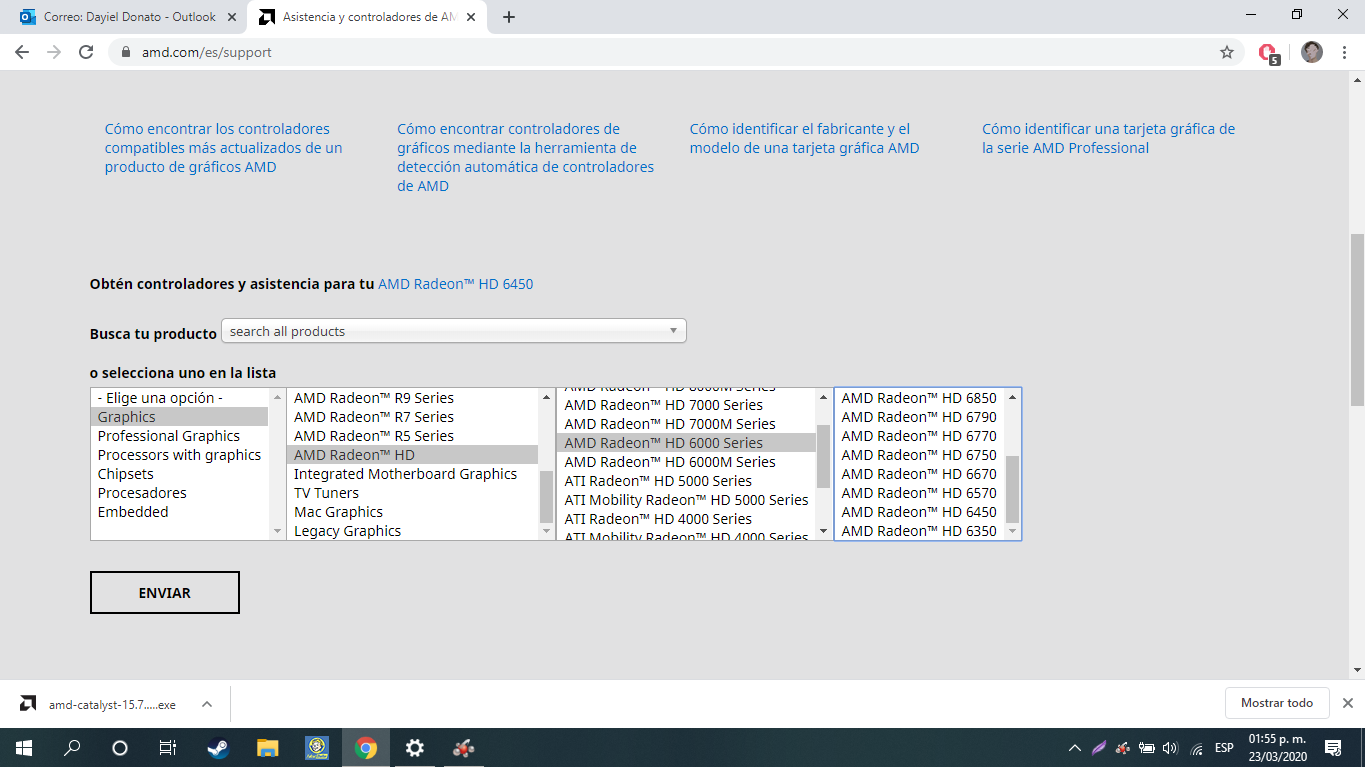The width and height of the screenshot is (1365, 767).
Task: Select AMD Radeon HD entry
Action: coord(413,455)
